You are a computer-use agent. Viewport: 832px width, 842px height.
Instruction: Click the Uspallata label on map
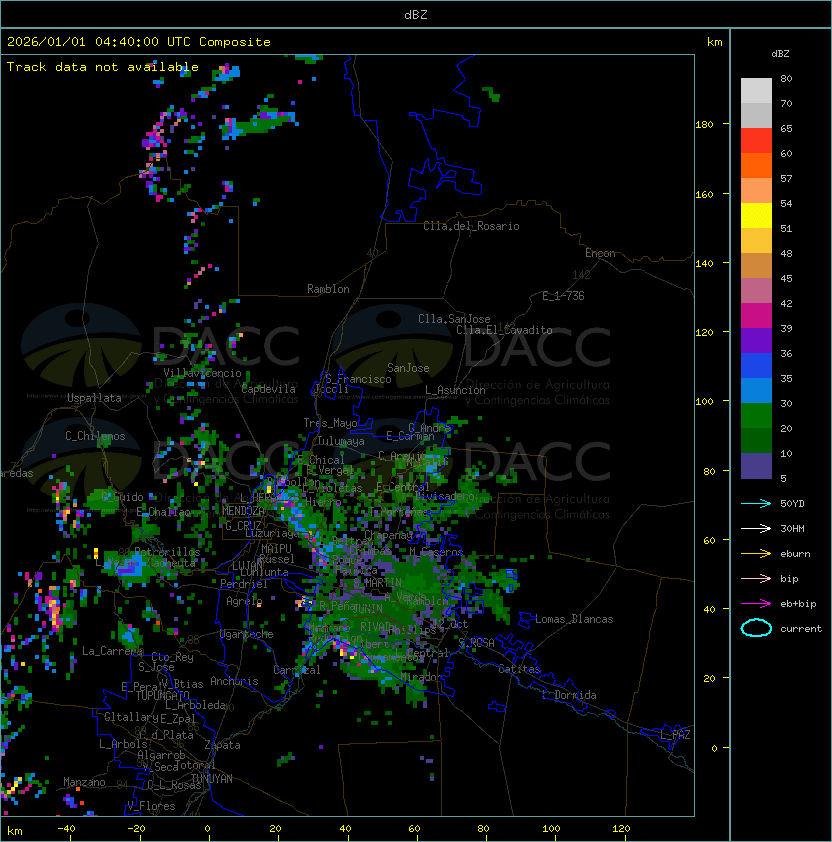pyautogui.click(x=94, y=398)
